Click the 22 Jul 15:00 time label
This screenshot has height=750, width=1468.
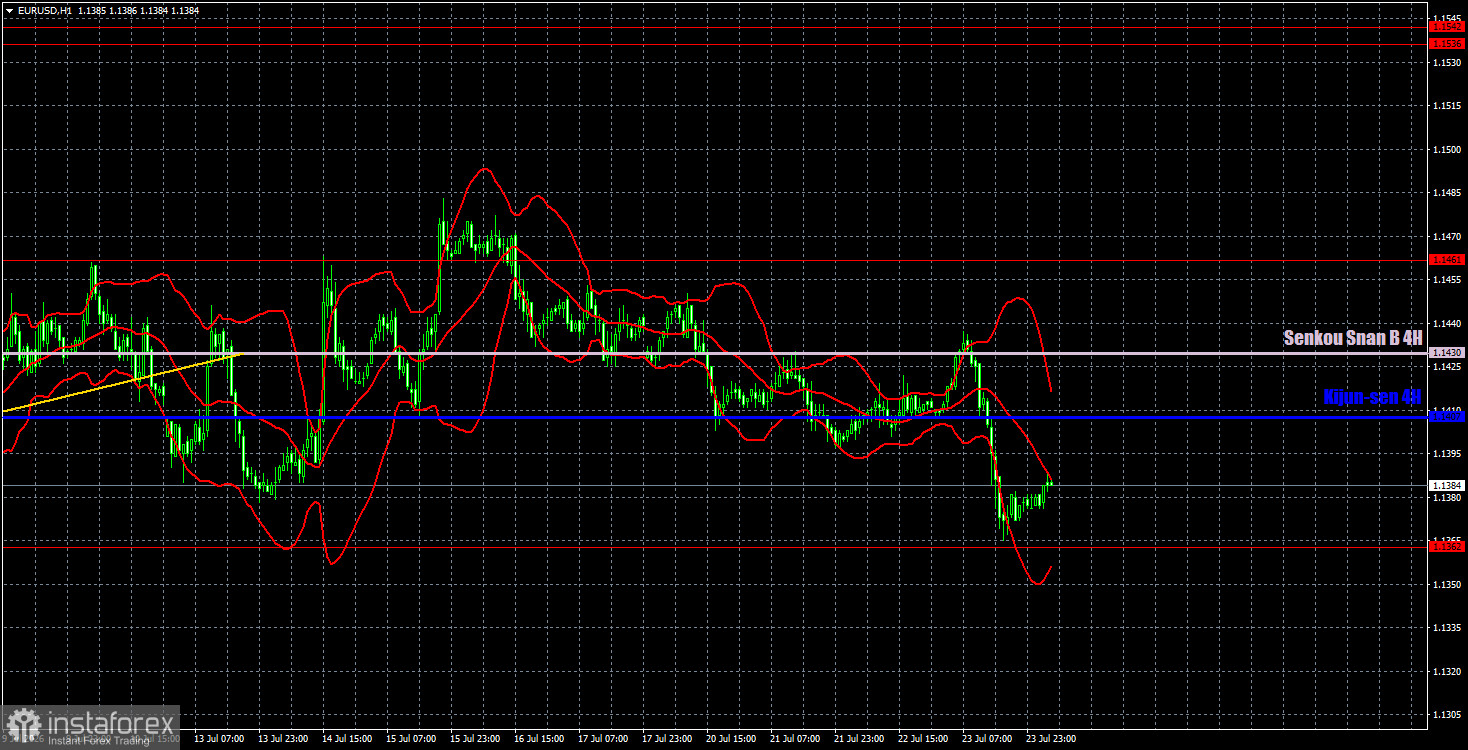click(x=923, y=739)
